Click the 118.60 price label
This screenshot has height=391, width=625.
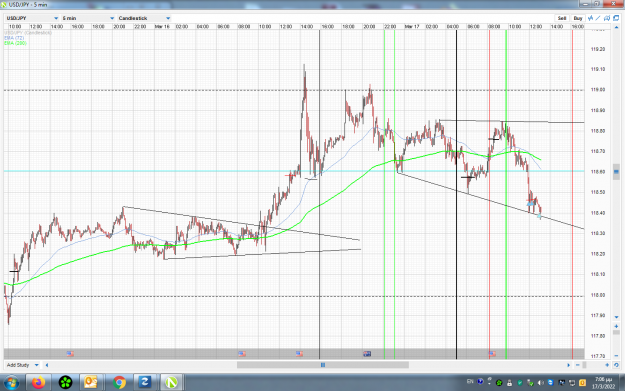click(597, 172)
